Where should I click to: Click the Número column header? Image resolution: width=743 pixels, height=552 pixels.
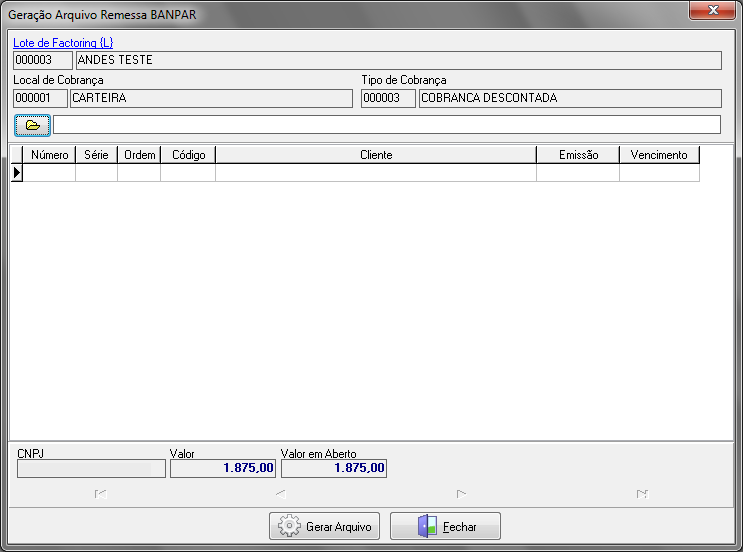coord(49,155)
